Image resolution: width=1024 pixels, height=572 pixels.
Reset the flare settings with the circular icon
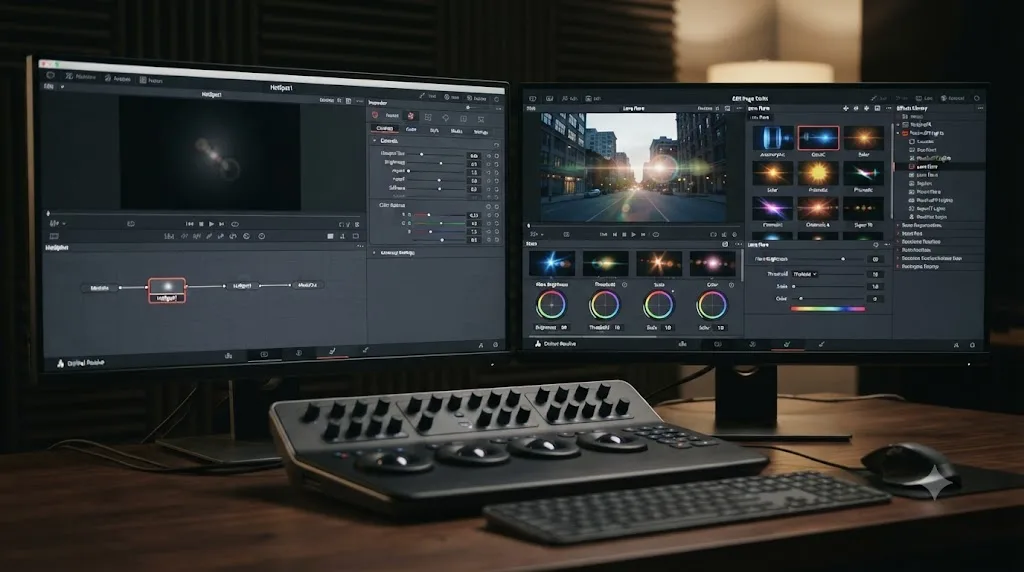[x=876, y=245]
